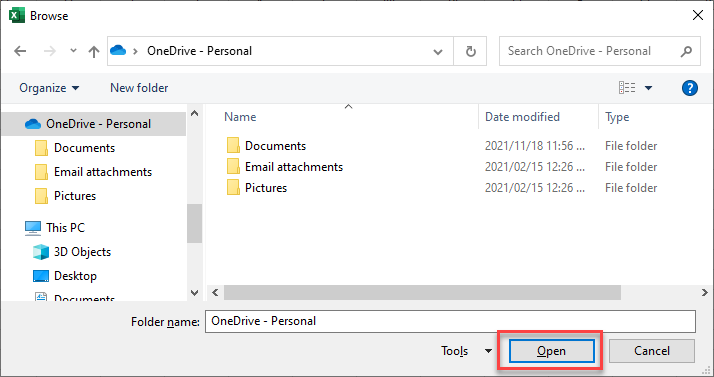This screenshot has width=714, height=377.
Task: Select Pictures in navigation pane
Action: pyautogui.click(x=66, y=196)
